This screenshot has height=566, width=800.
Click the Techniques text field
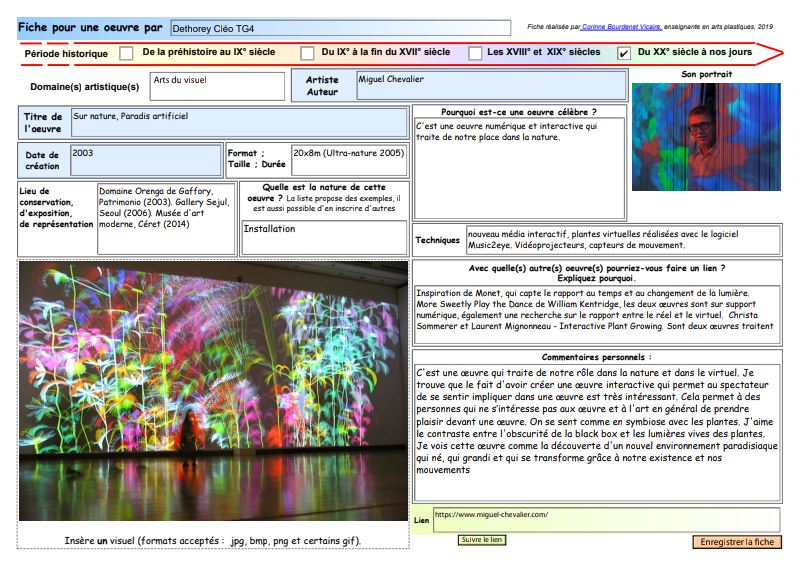point(622,239)
